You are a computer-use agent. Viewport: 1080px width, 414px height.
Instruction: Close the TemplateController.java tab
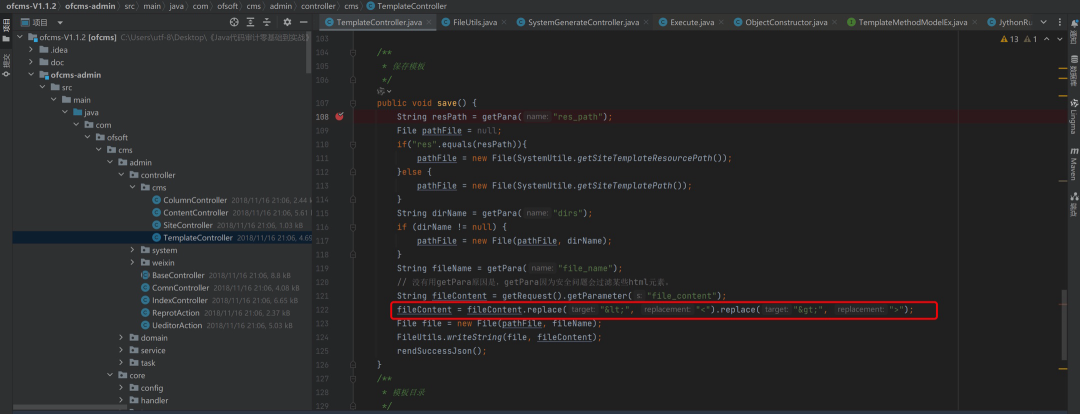pos(429,22)
